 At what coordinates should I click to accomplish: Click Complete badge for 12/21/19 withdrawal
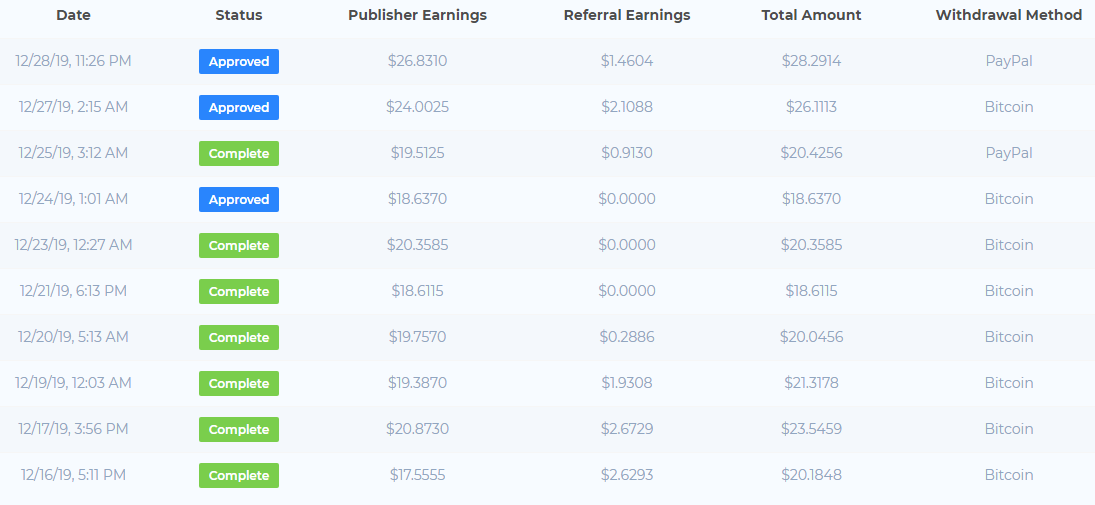click(239, 291)
